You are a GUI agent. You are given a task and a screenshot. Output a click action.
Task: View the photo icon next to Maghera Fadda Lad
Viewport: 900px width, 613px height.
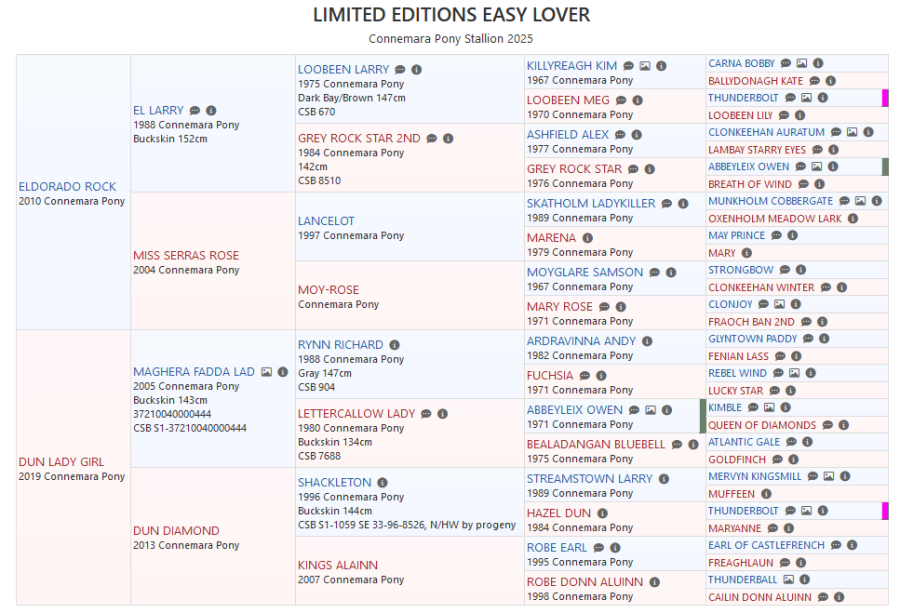click(x=267, y=372)
